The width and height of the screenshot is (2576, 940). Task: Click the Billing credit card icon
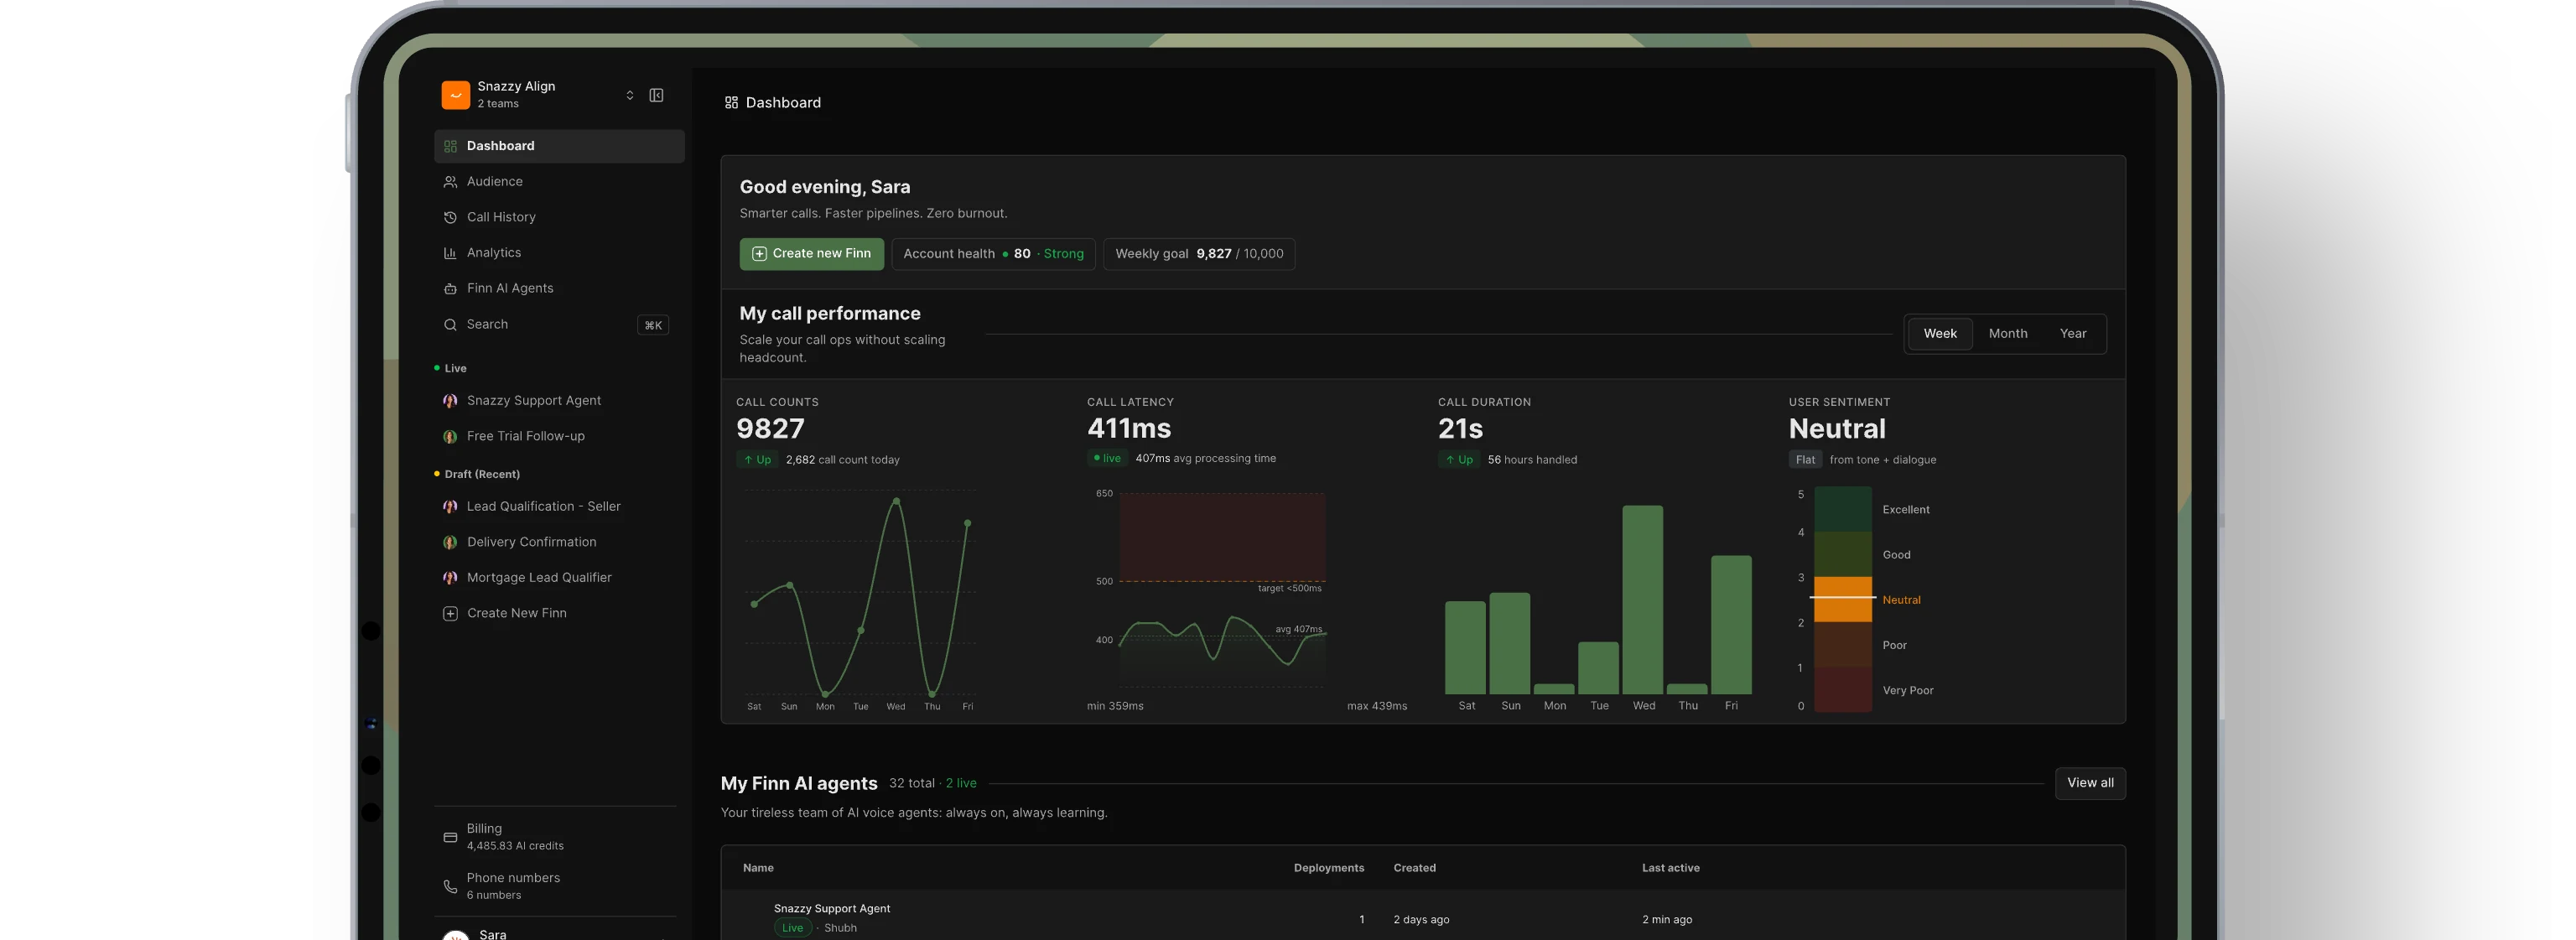[x=450, y=838]
